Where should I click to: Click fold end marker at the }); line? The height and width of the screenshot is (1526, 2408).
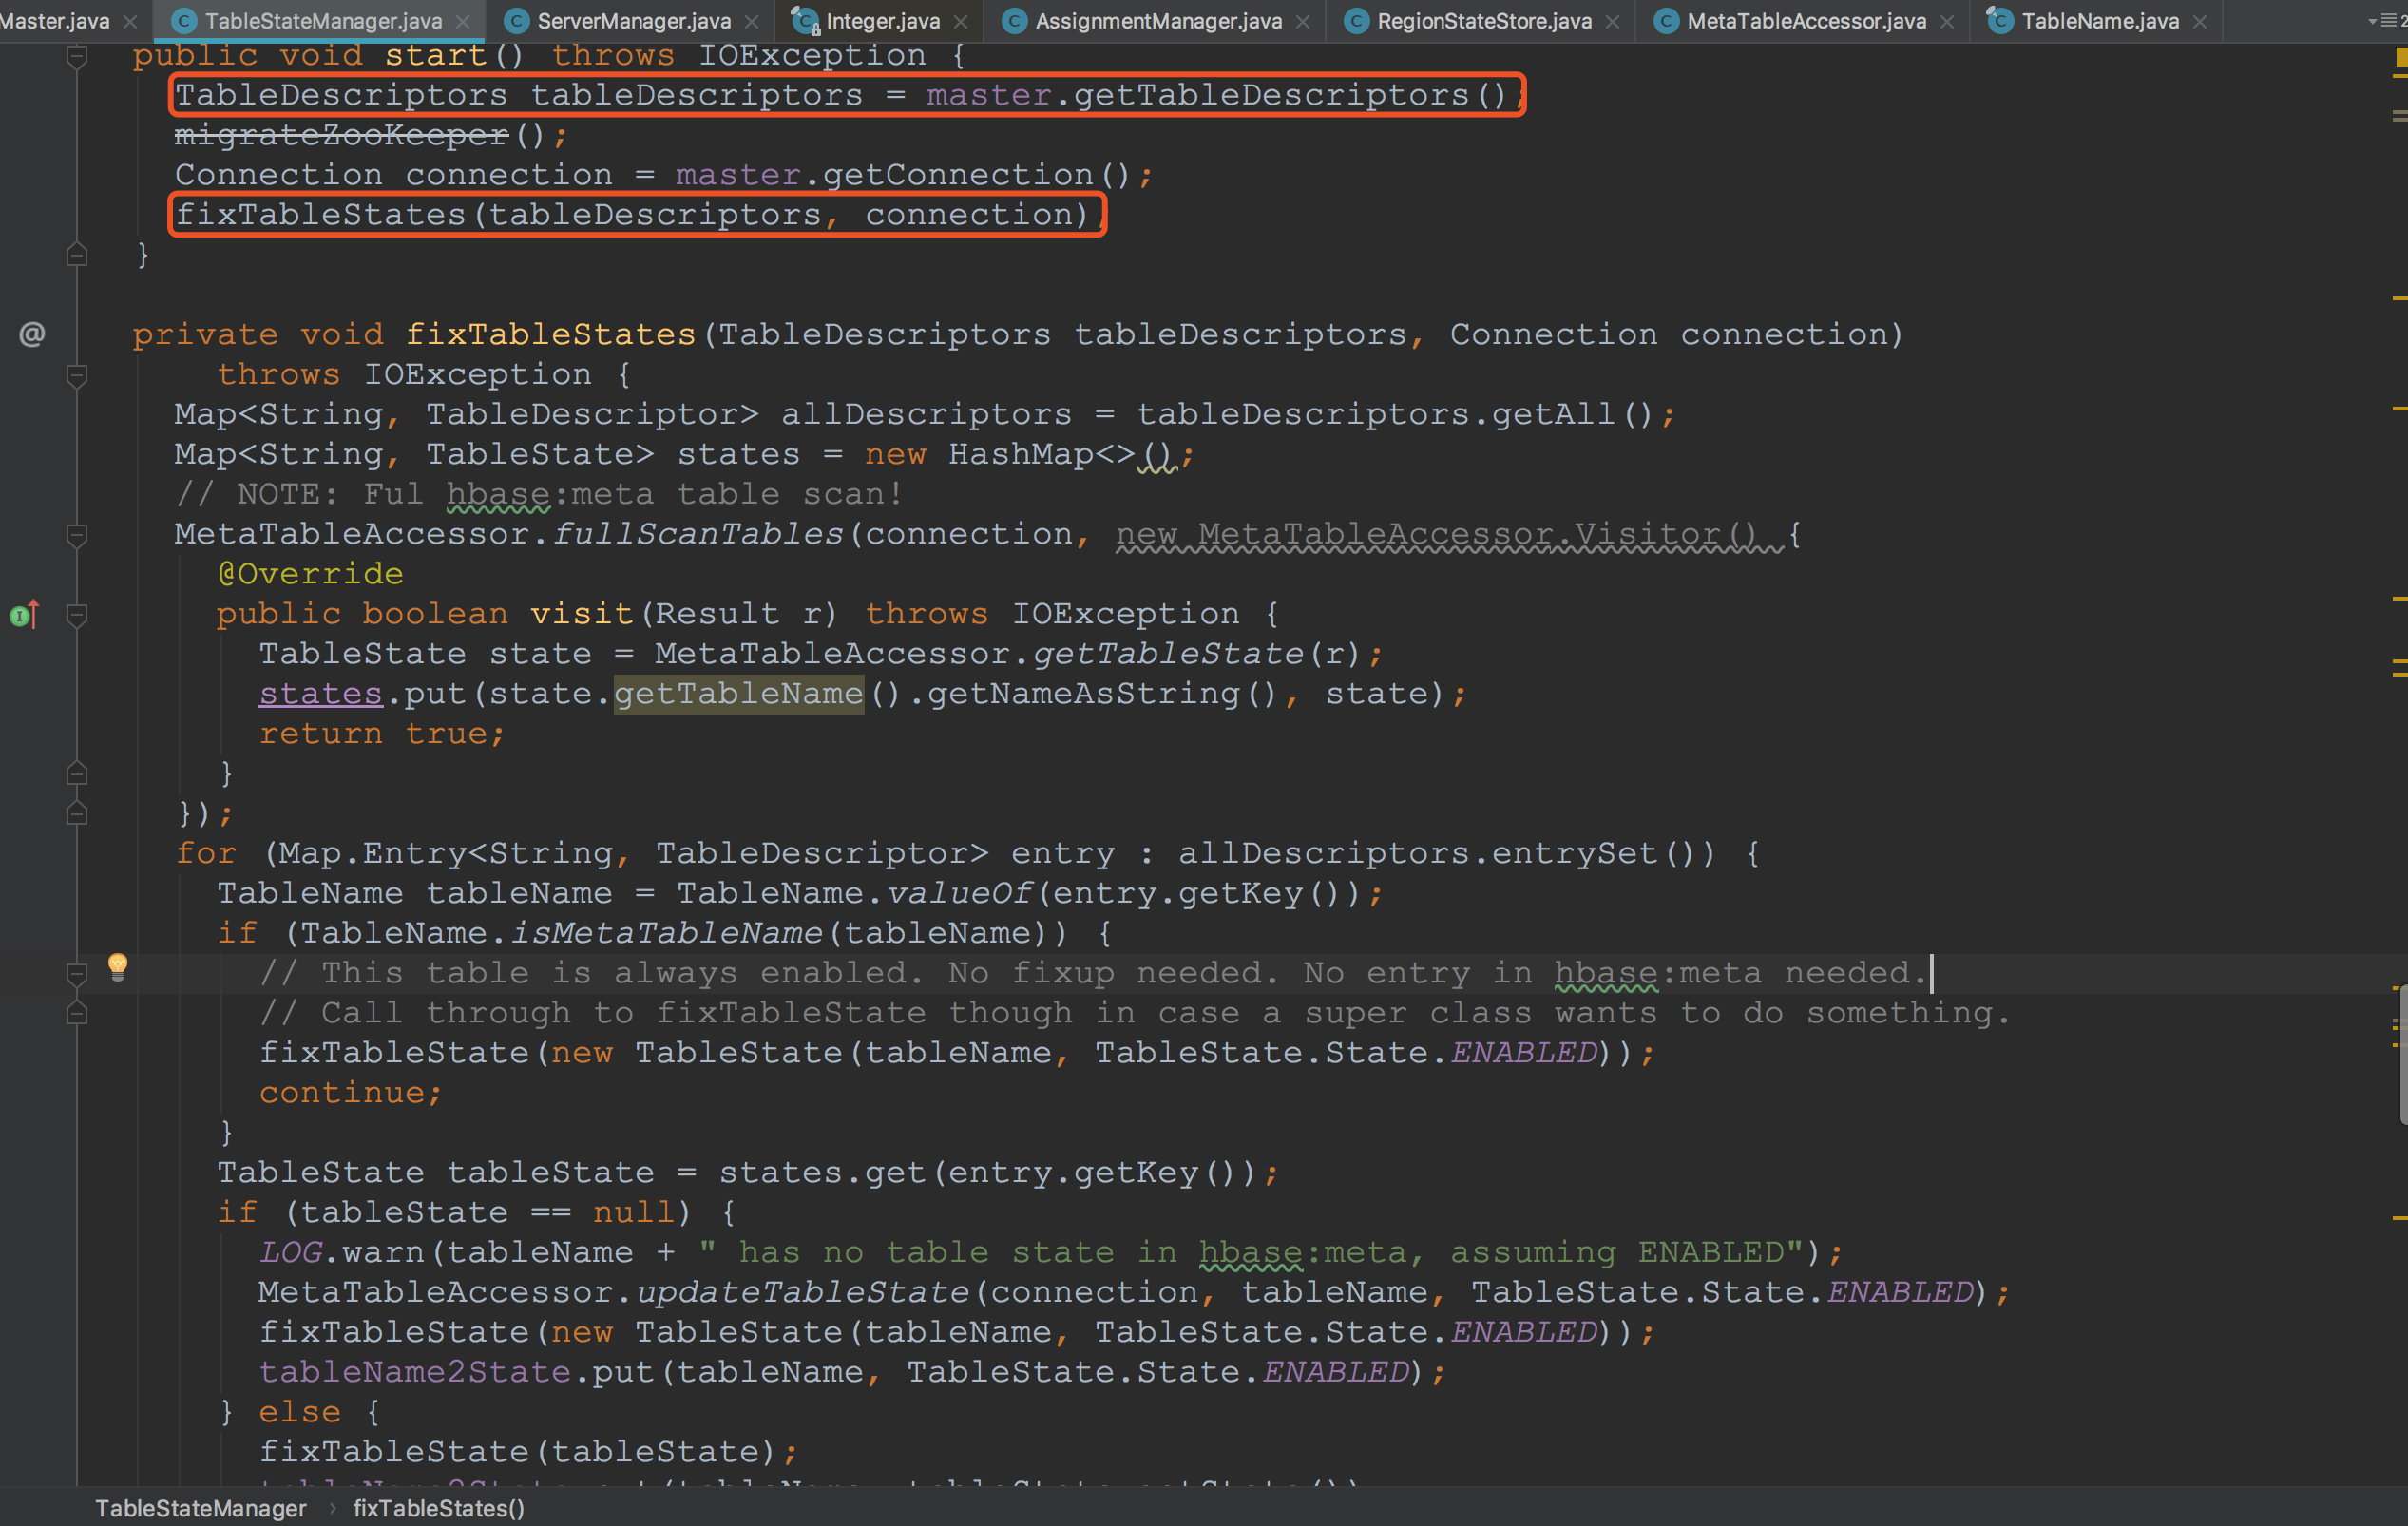pos(76,814)
